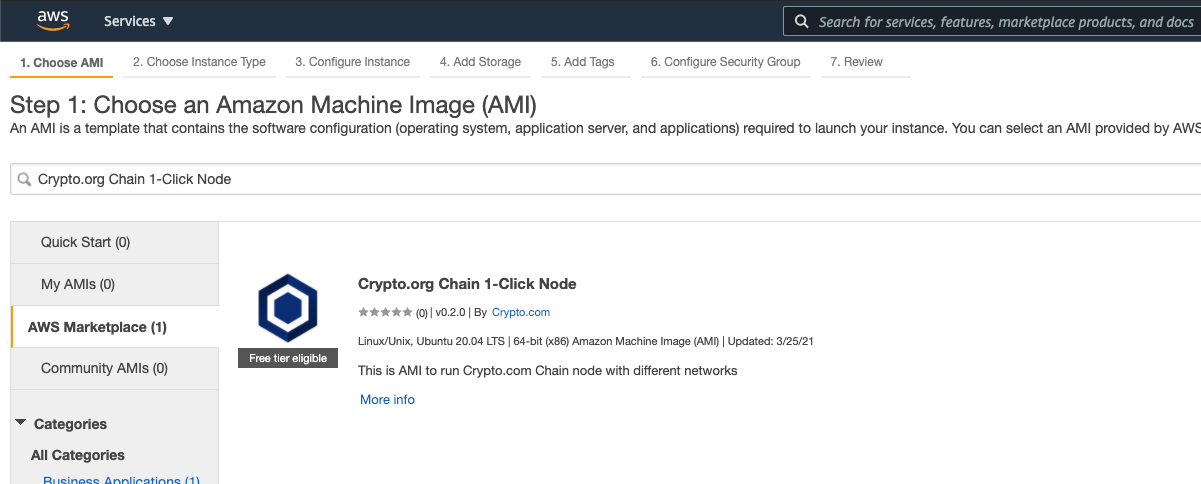Open the Crypto.com vendor link

tap(521, 312)
